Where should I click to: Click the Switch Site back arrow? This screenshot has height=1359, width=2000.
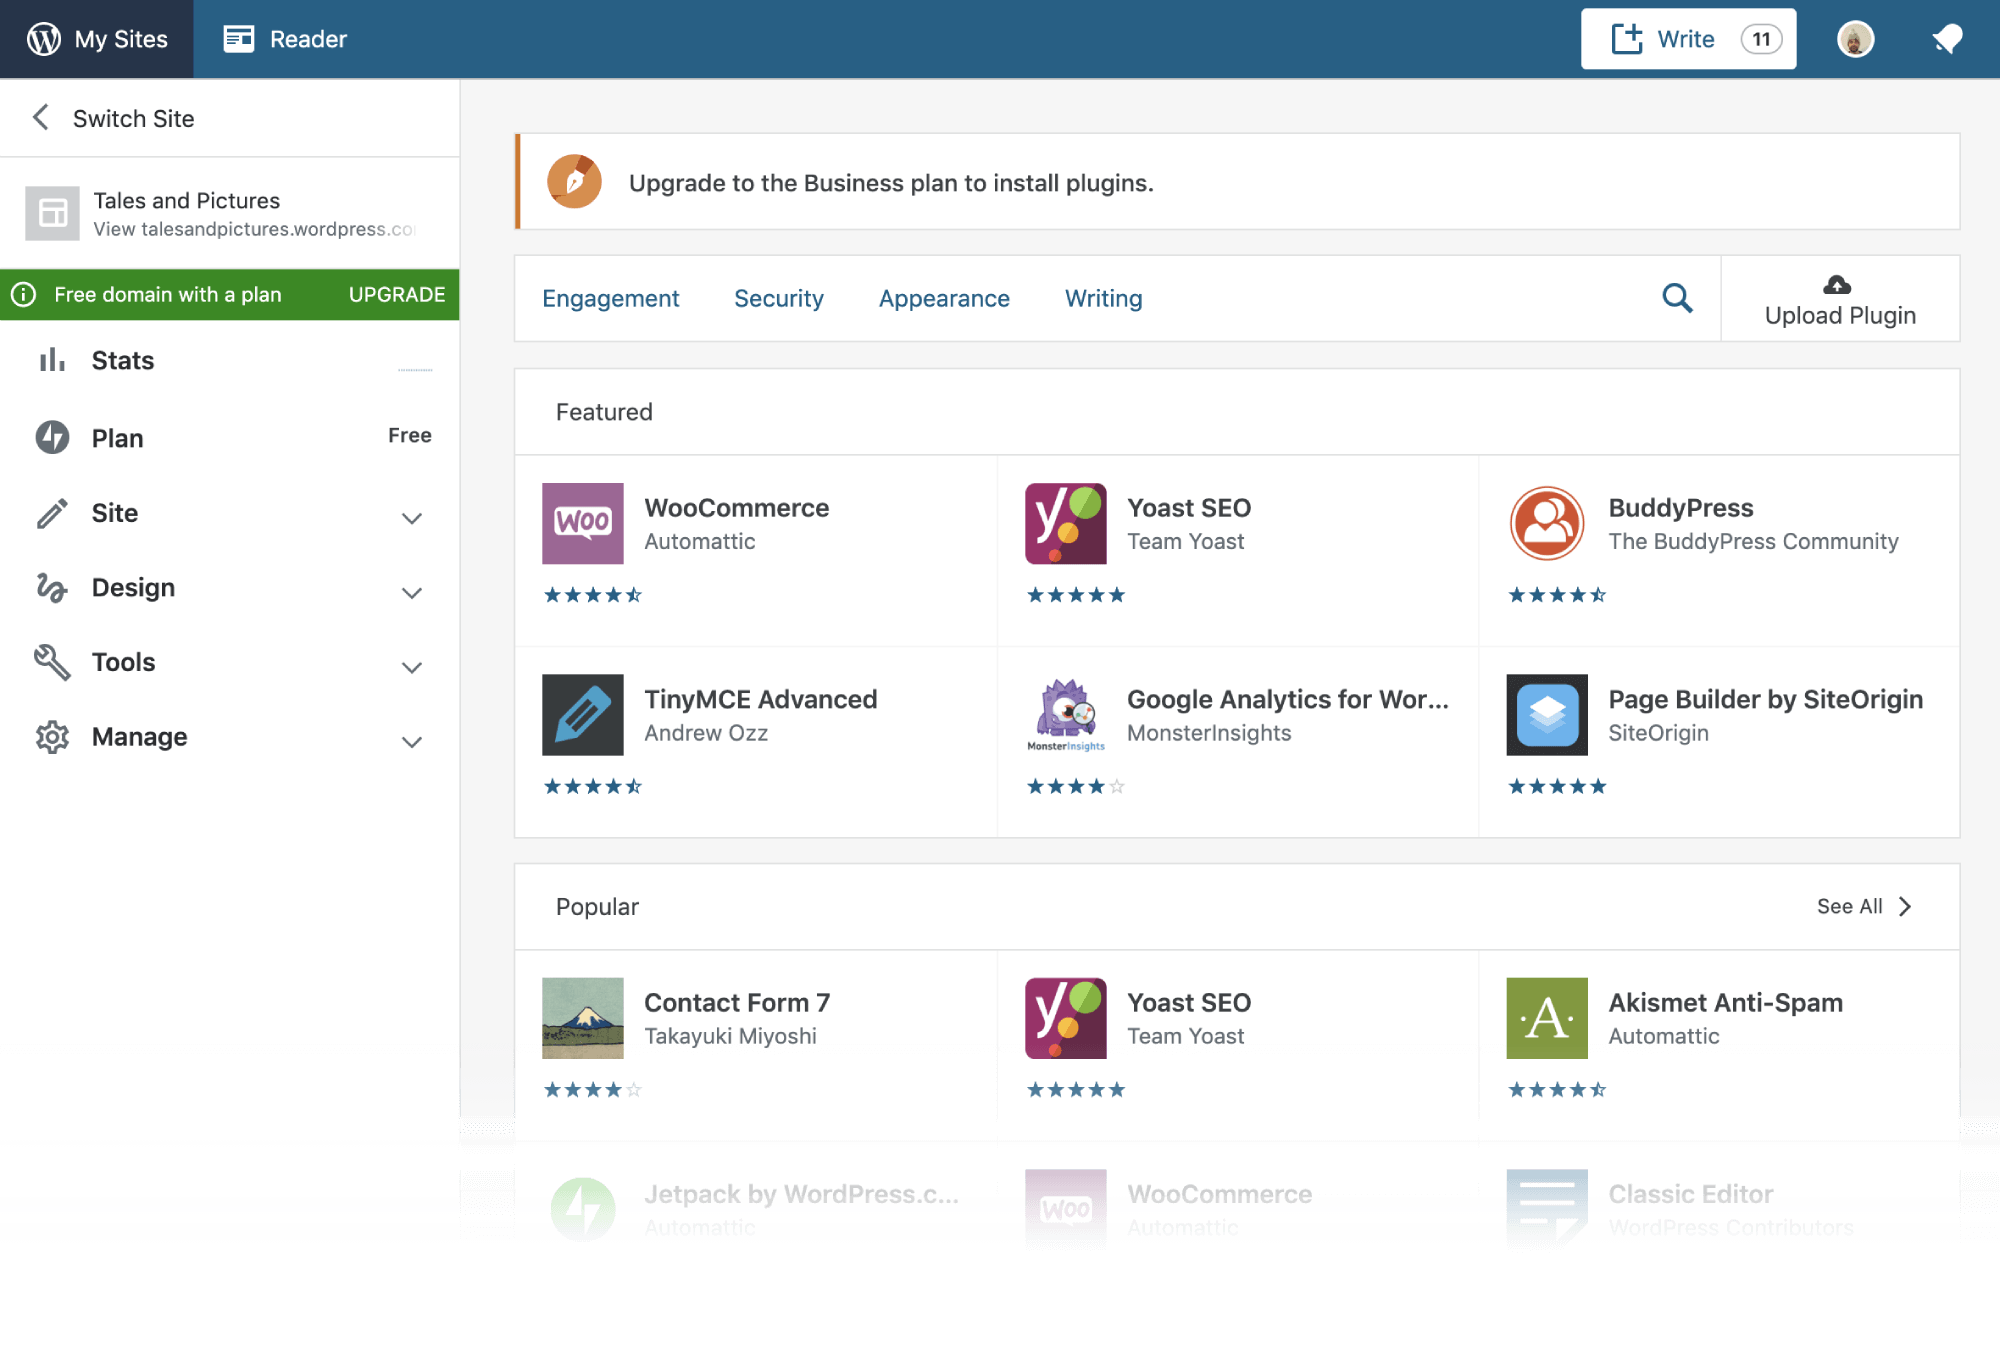[41, 118]
